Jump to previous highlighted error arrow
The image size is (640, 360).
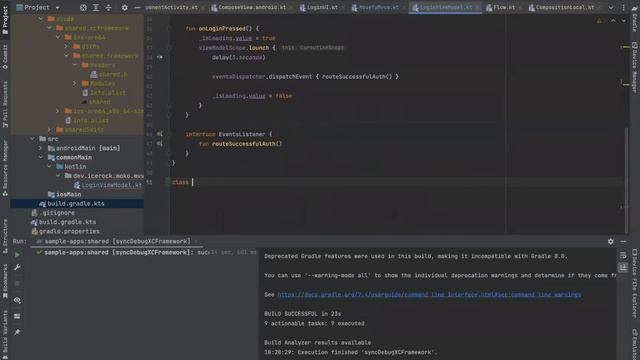613,20
